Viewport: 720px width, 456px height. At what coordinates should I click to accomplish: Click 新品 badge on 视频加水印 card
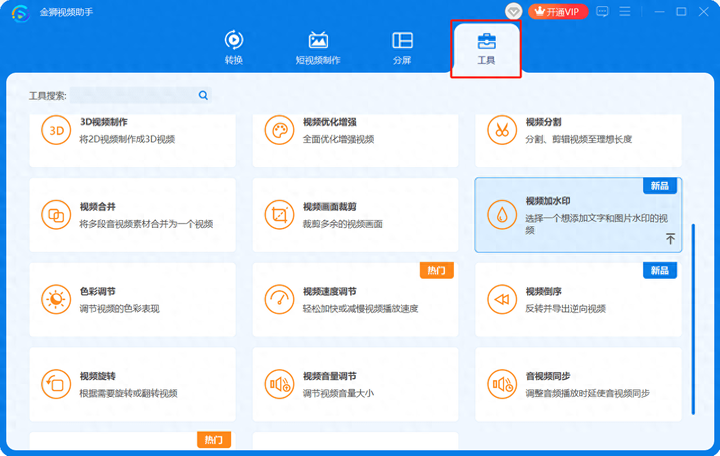click(x=660, y=186)
